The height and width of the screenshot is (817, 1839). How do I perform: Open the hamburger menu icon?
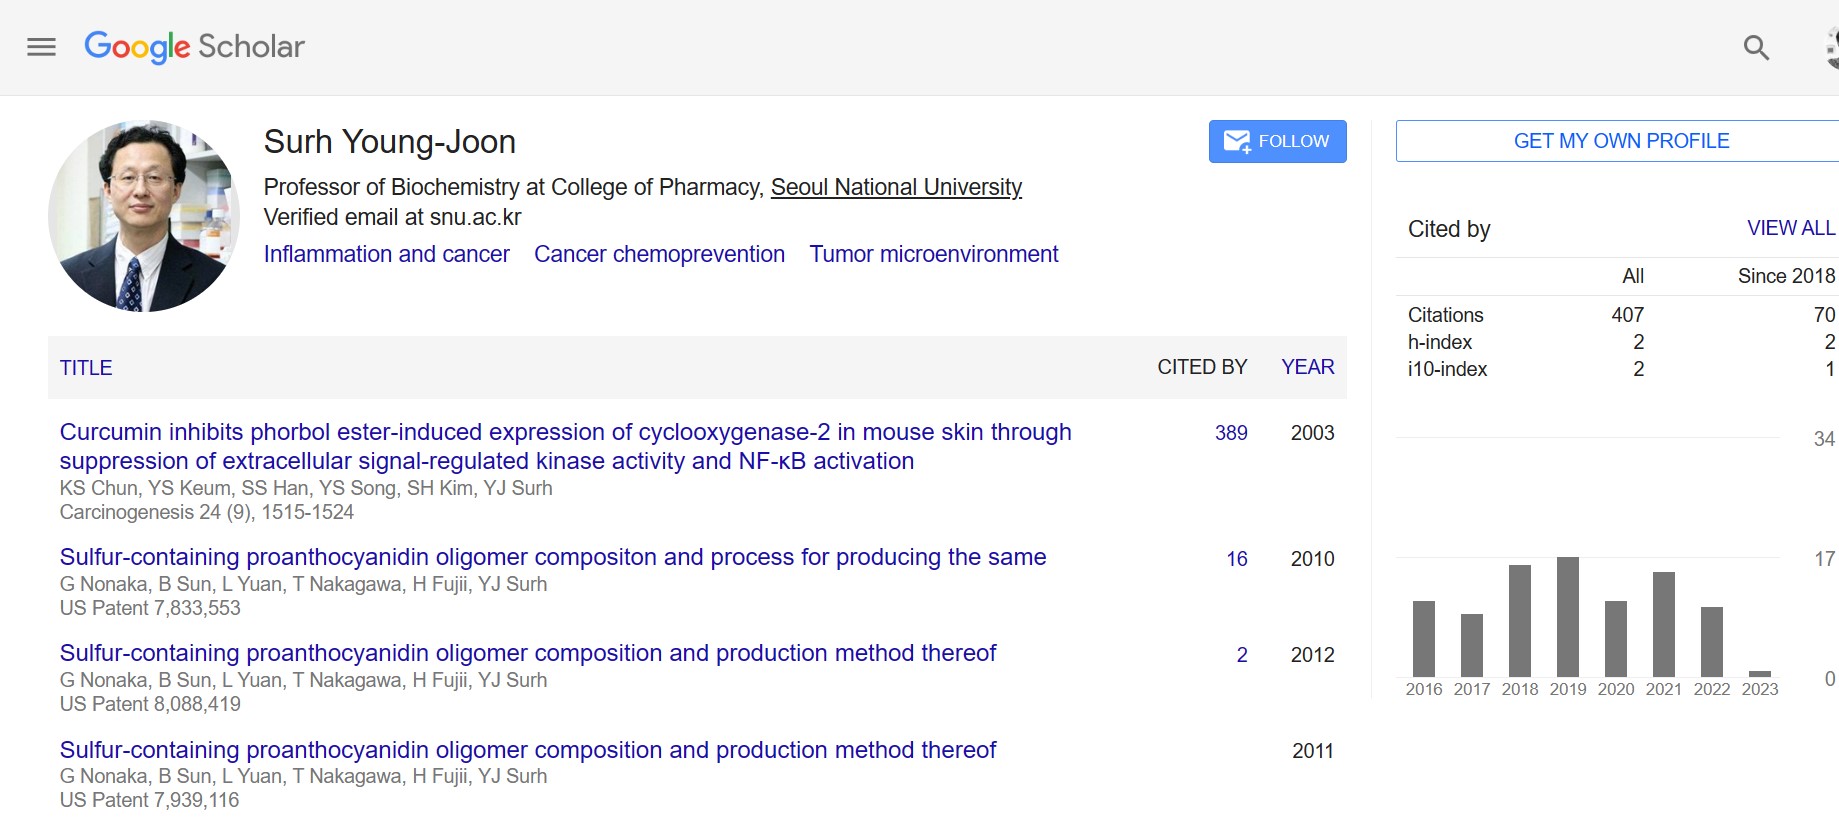click(41, 47)
